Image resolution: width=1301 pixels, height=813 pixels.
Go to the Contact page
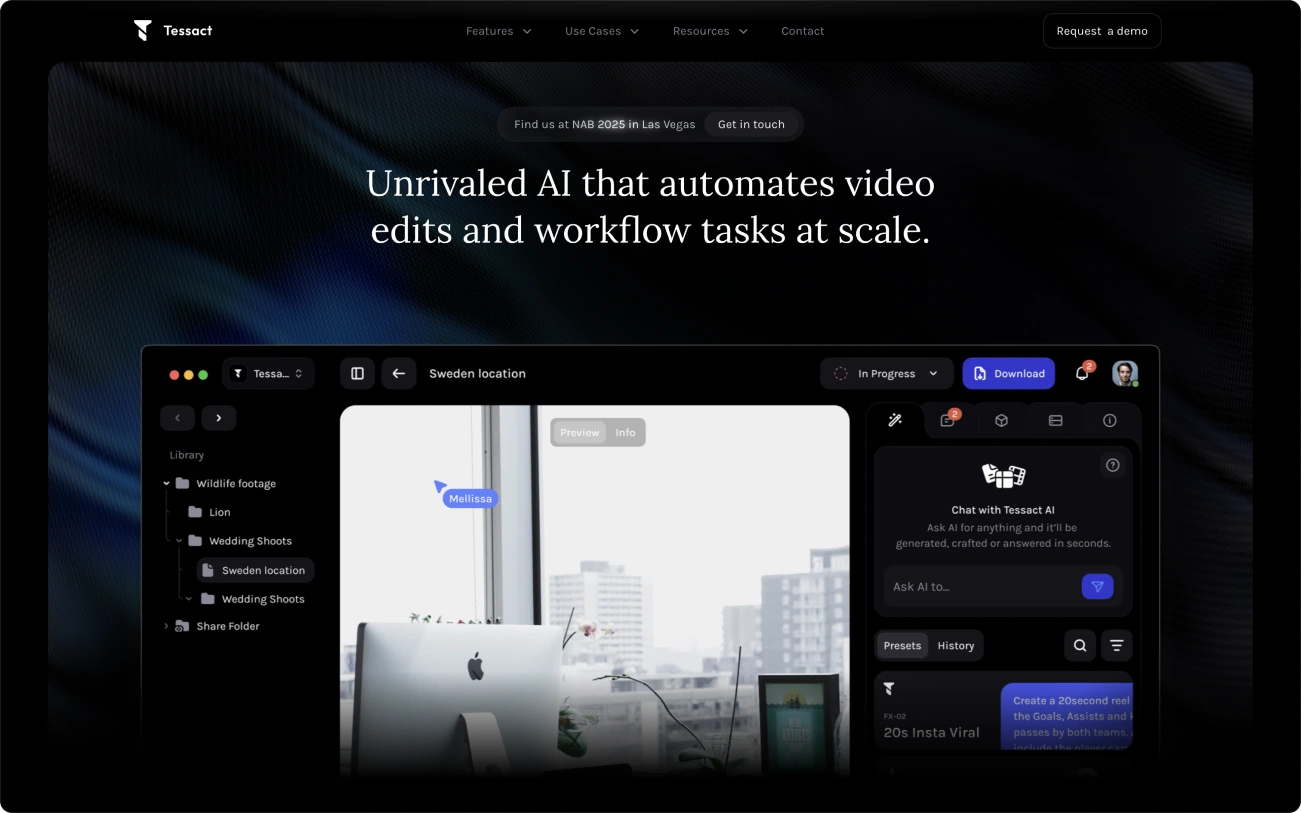[x=803, y=31]
